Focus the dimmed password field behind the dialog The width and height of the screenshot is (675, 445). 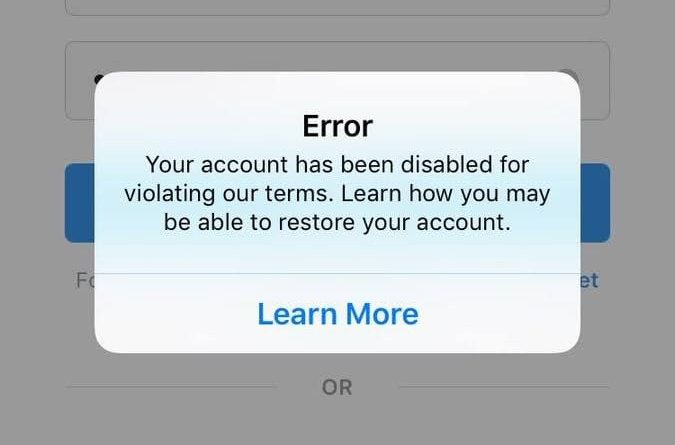pos(338,80)
